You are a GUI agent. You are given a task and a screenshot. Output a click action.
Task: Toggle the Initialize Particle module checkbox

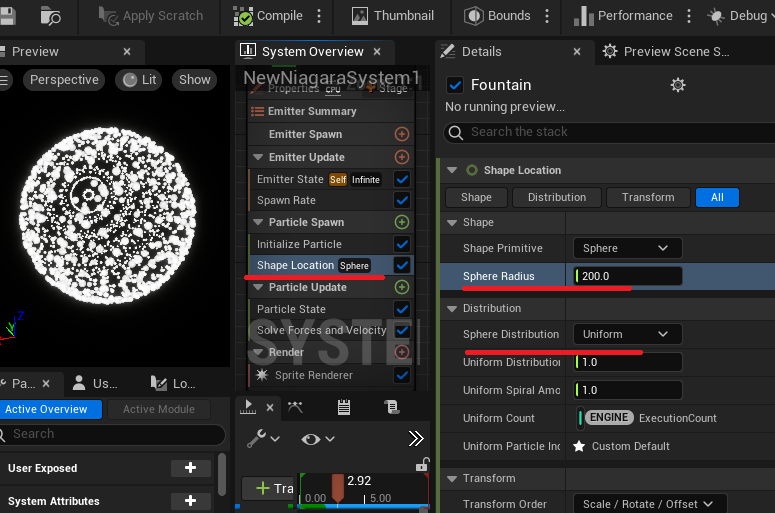402,244
